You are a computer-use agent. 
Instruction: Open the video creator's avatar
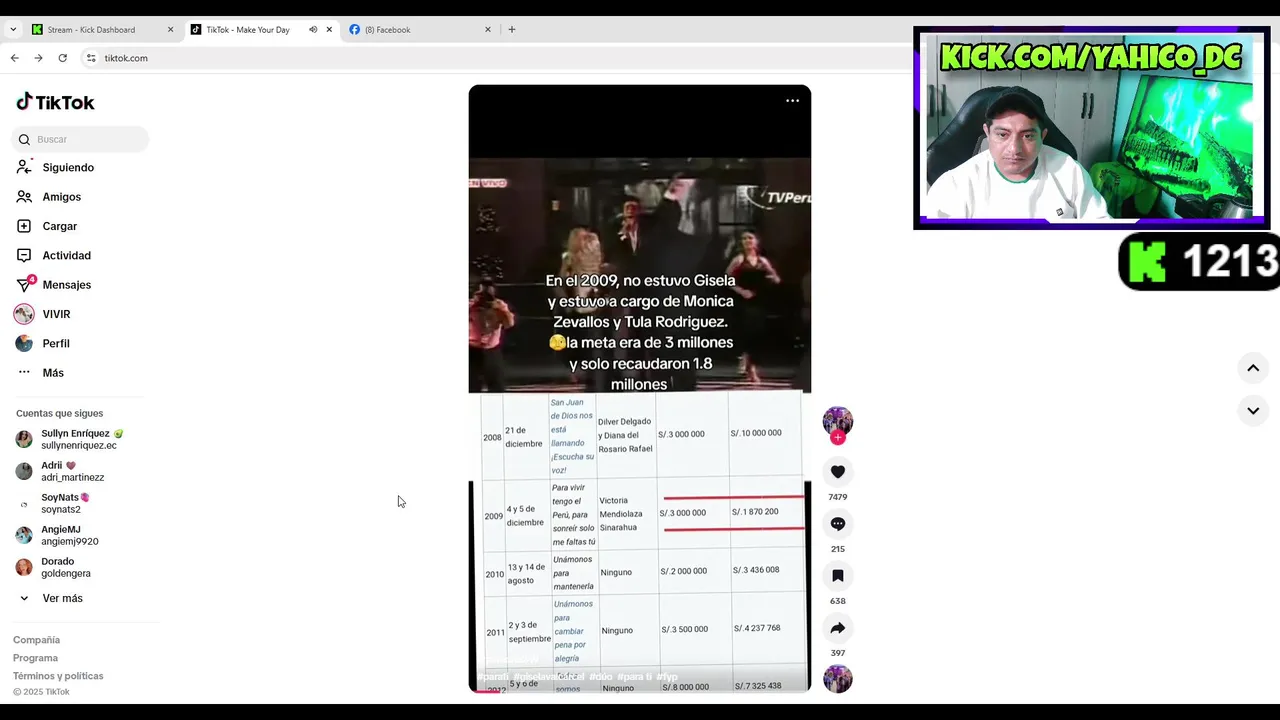pyautogui.click(x=838, y=421)
